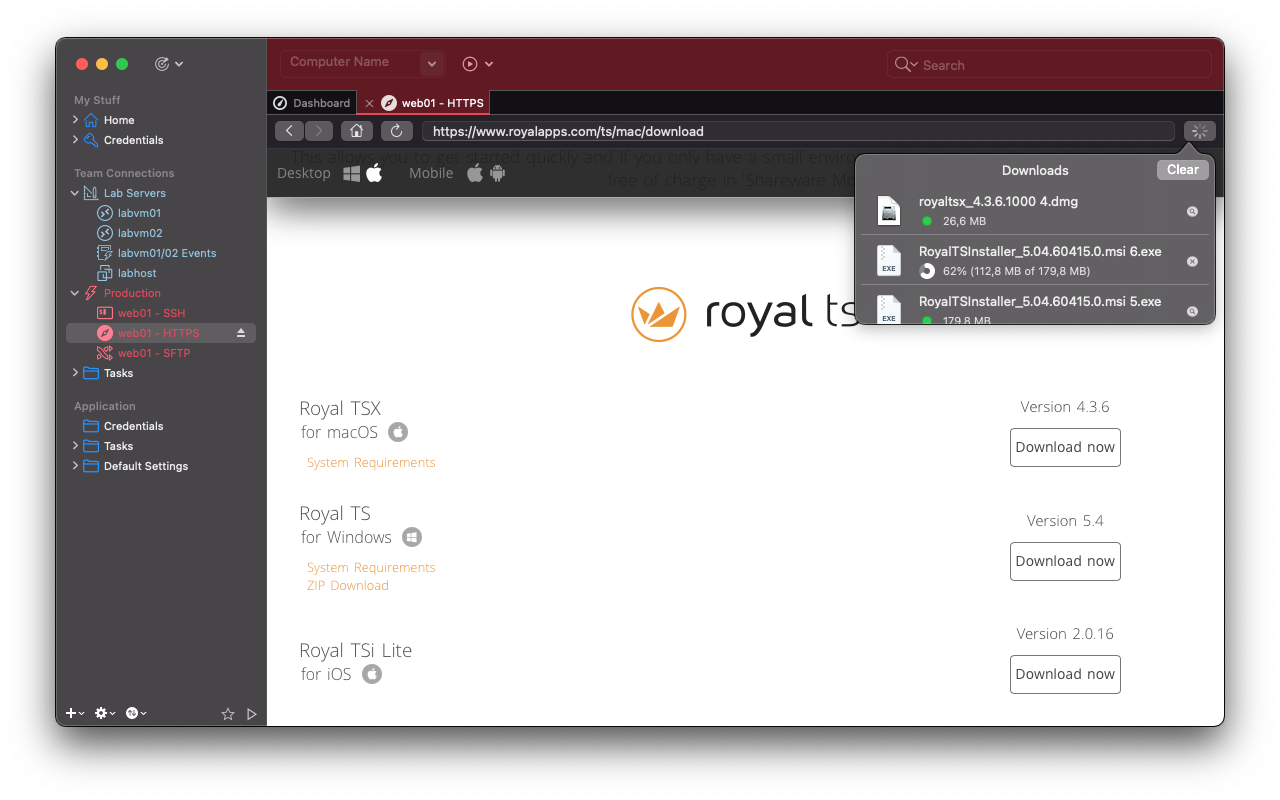Clear the downloads list

pos(1182,170)
